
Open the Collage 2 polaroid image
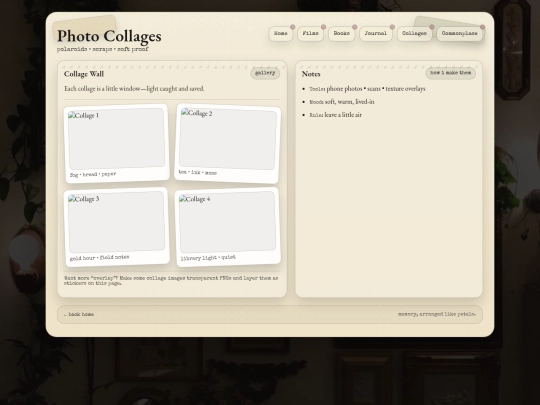coord(228,139)
